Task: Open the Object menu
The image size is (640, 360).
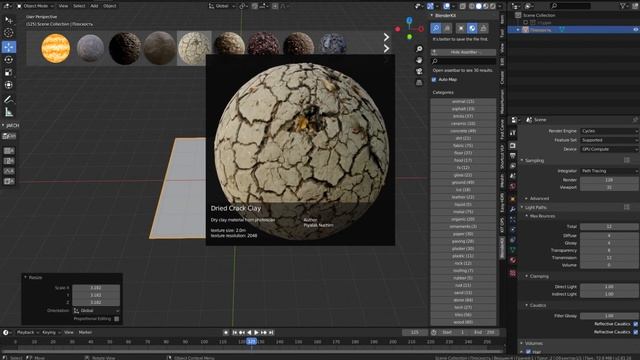Action: coord(110,6)
